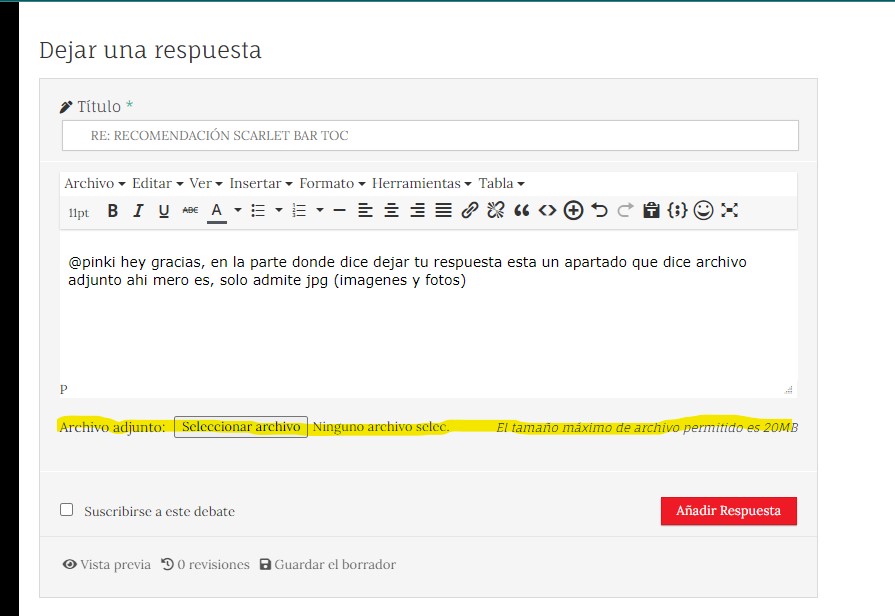Open the 11pt font size selector
This screenshot has width=895, height=616.
pyautogui.click(x=79, y=213)
